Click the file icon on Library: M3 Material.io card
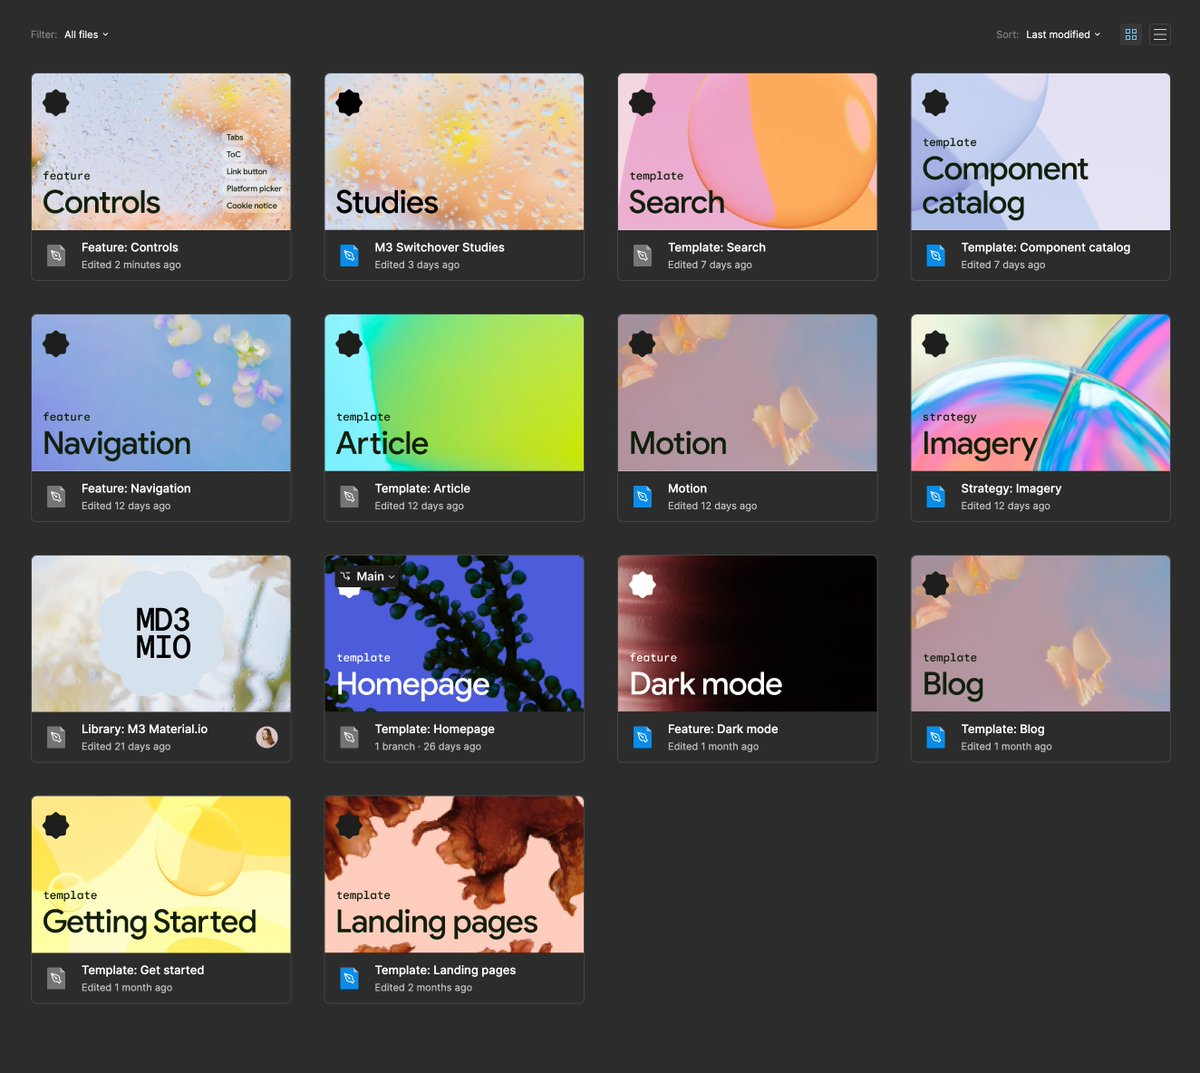This screenshot has width=1200, height=1073. (x=56, y=737)
